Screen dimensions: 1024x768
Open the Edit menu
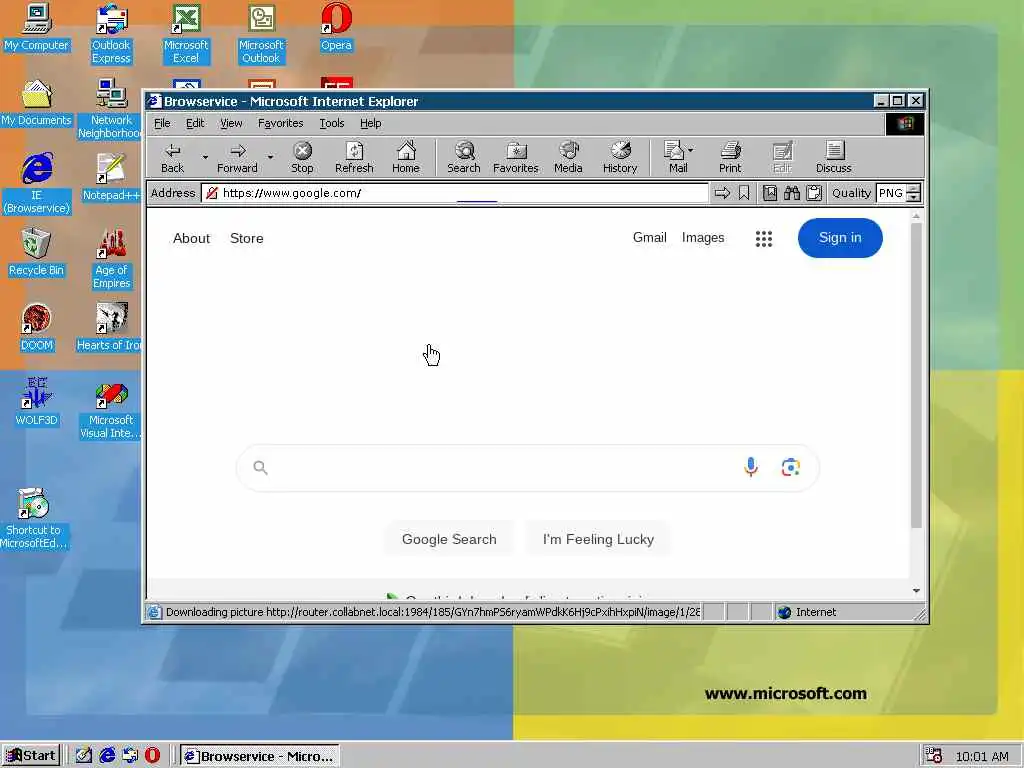click(195, 123)
